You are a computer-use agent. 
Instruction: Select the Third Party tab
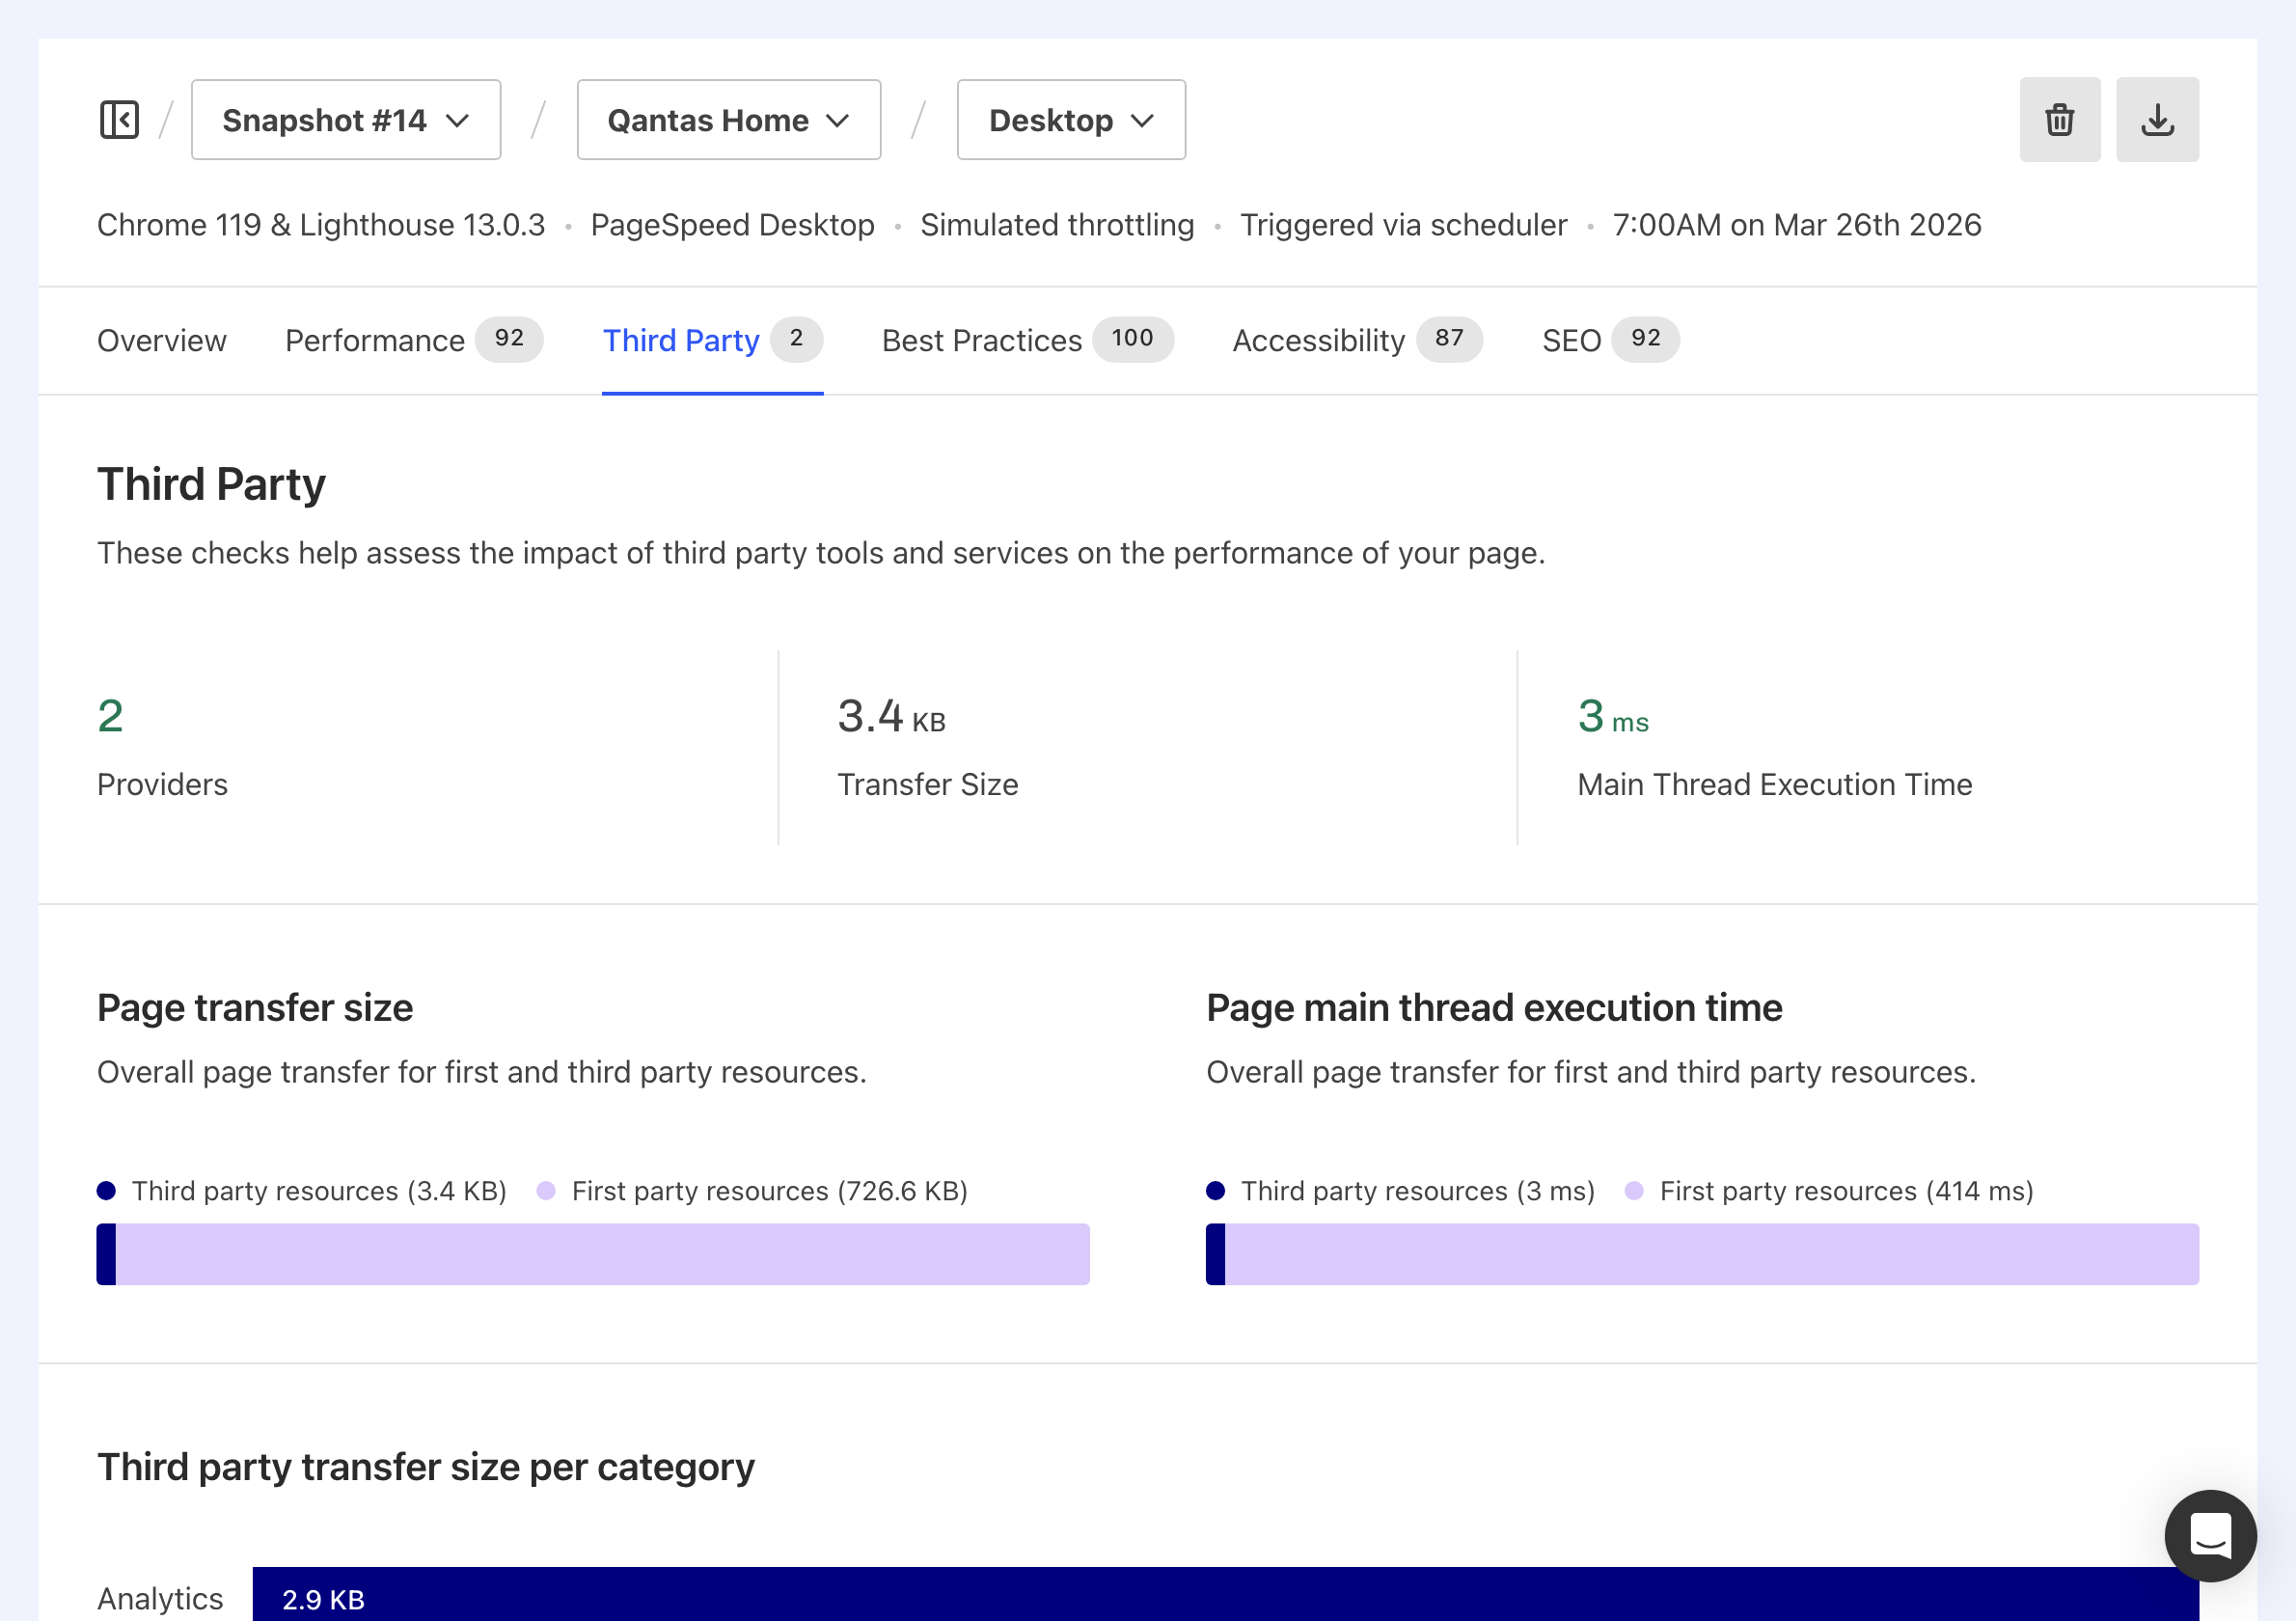pos(681,340)
